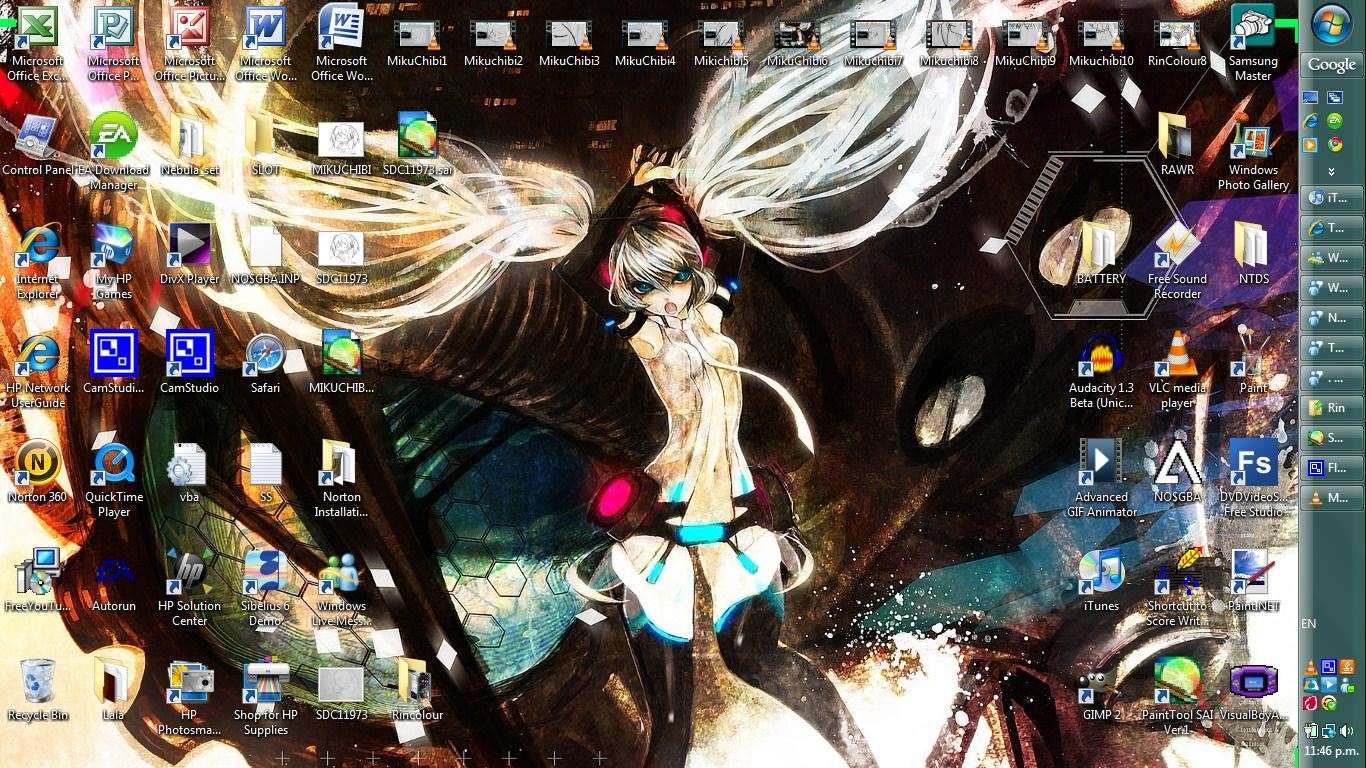1366x768 pixels.
Task: Open the Rincolour folder
Action: tap(418, 691)
